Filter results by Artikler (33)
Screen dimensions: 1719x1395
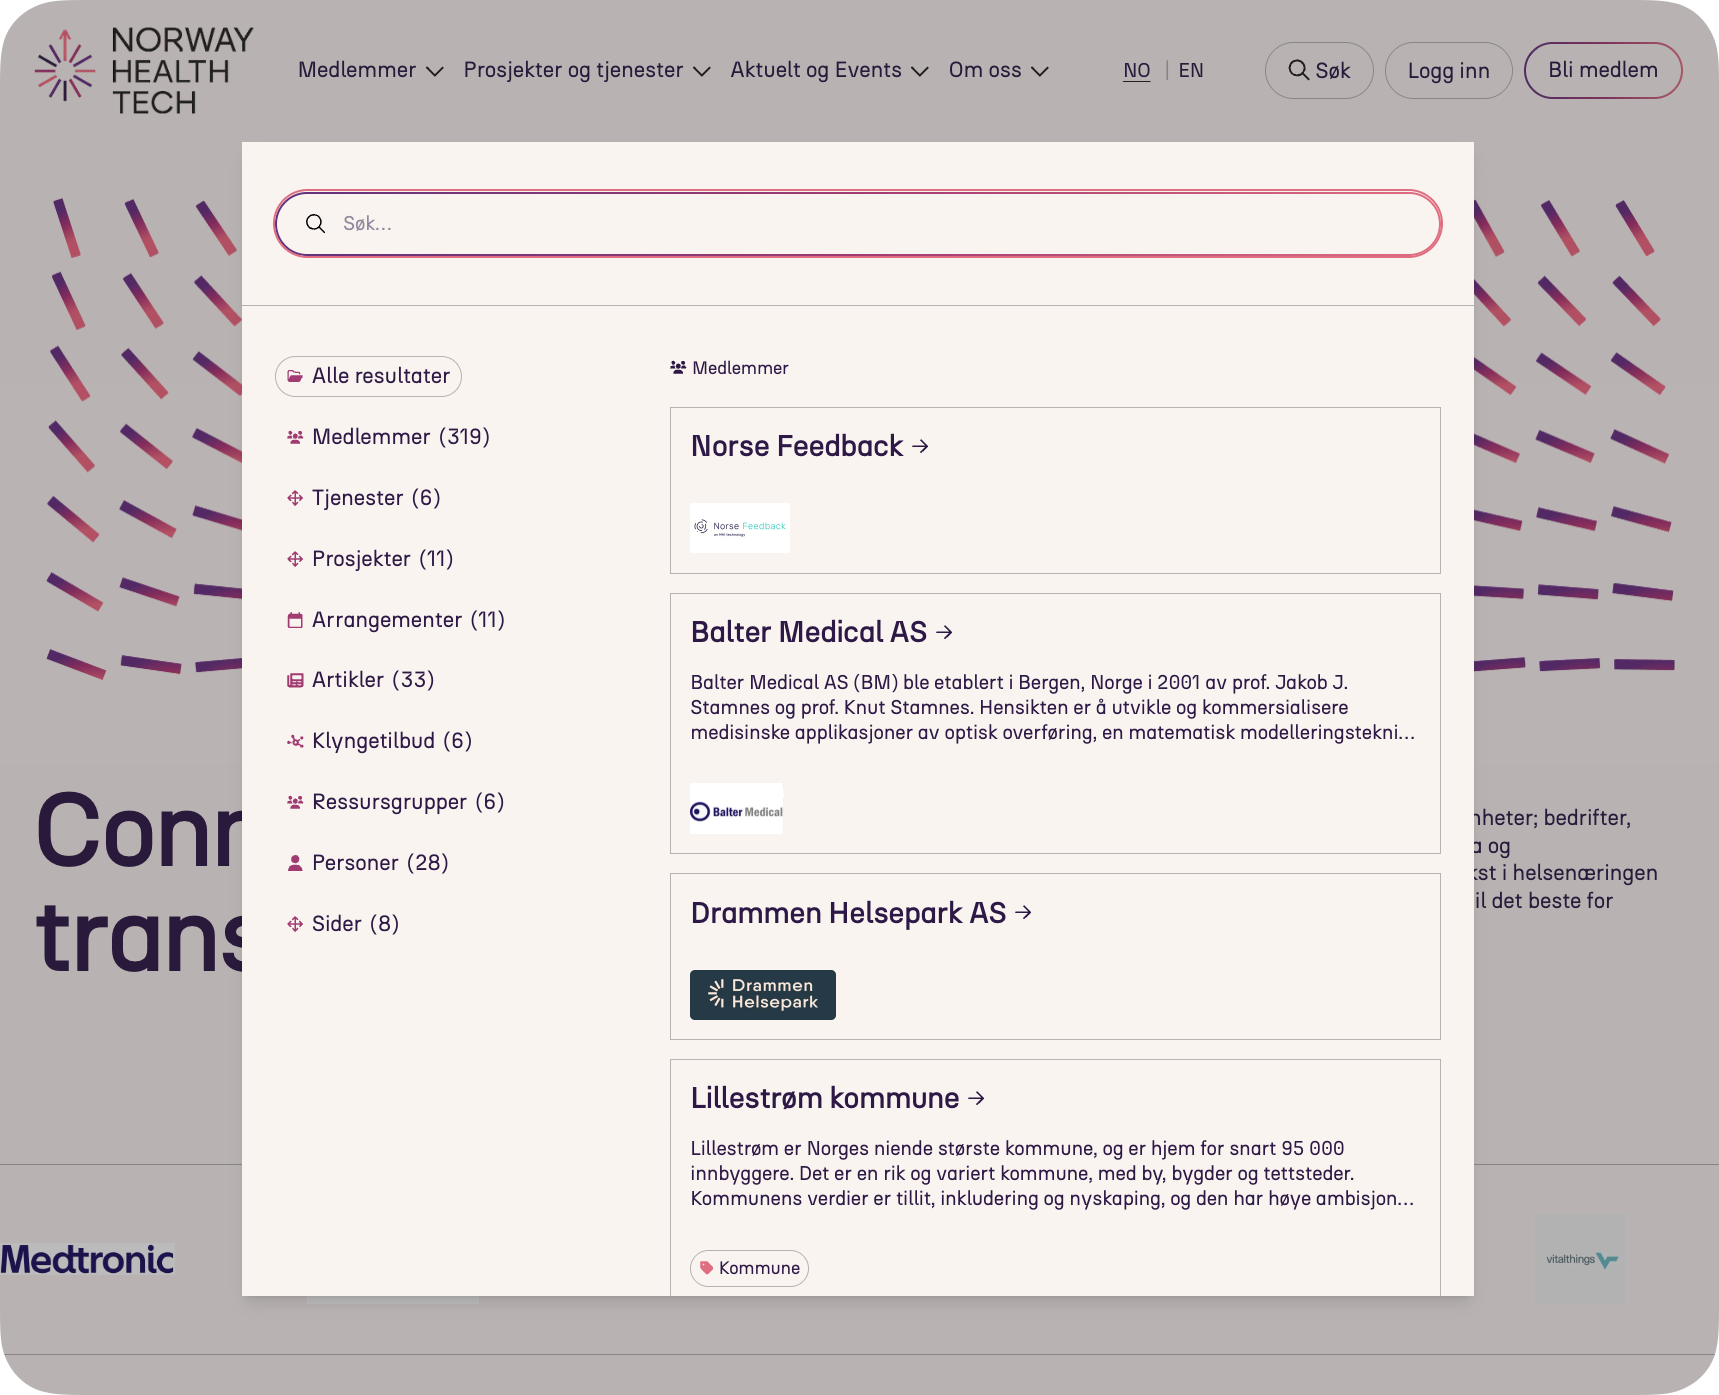click(361, 680)
